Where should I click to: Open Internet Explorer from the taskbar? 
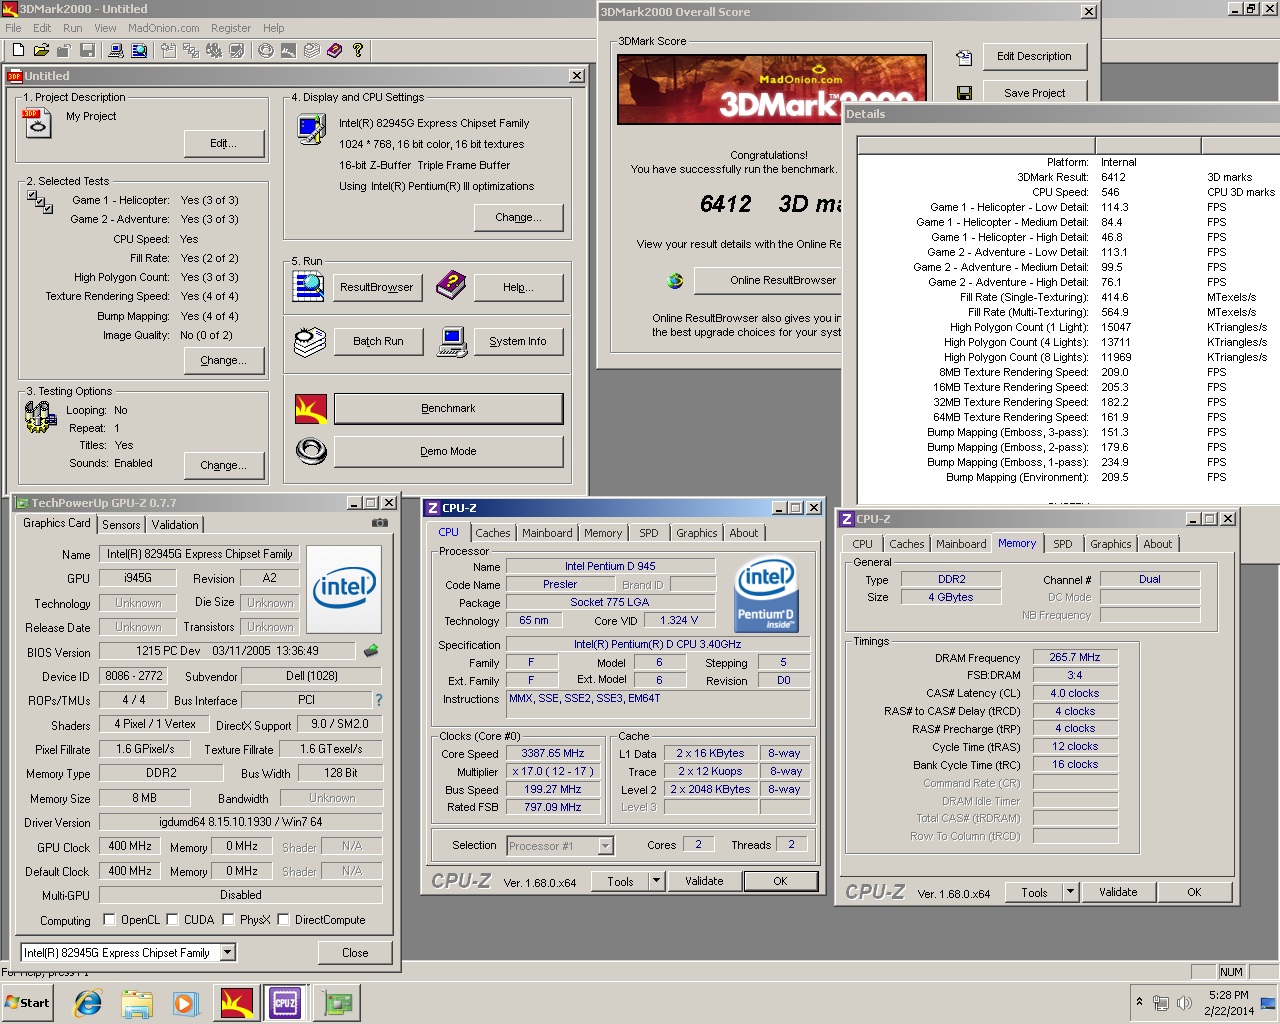pos(88,1003)
